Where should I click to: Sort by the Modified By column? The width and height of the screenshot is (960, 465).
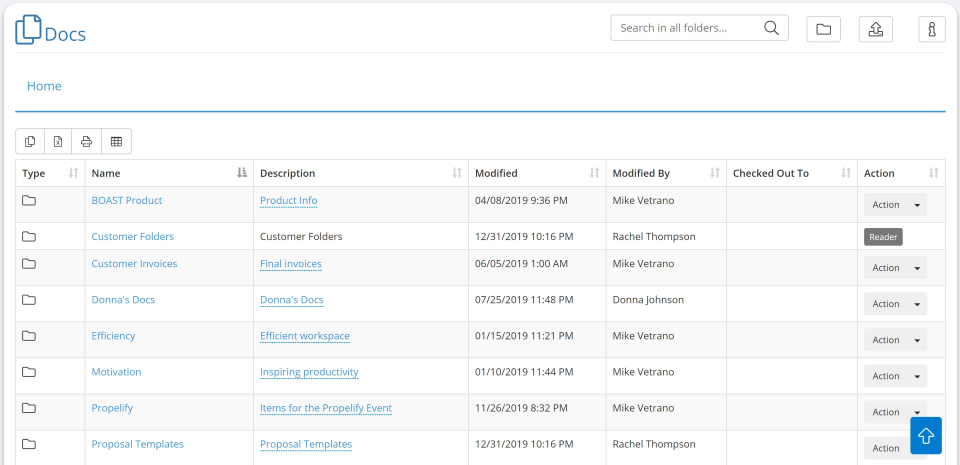point(665,173)
